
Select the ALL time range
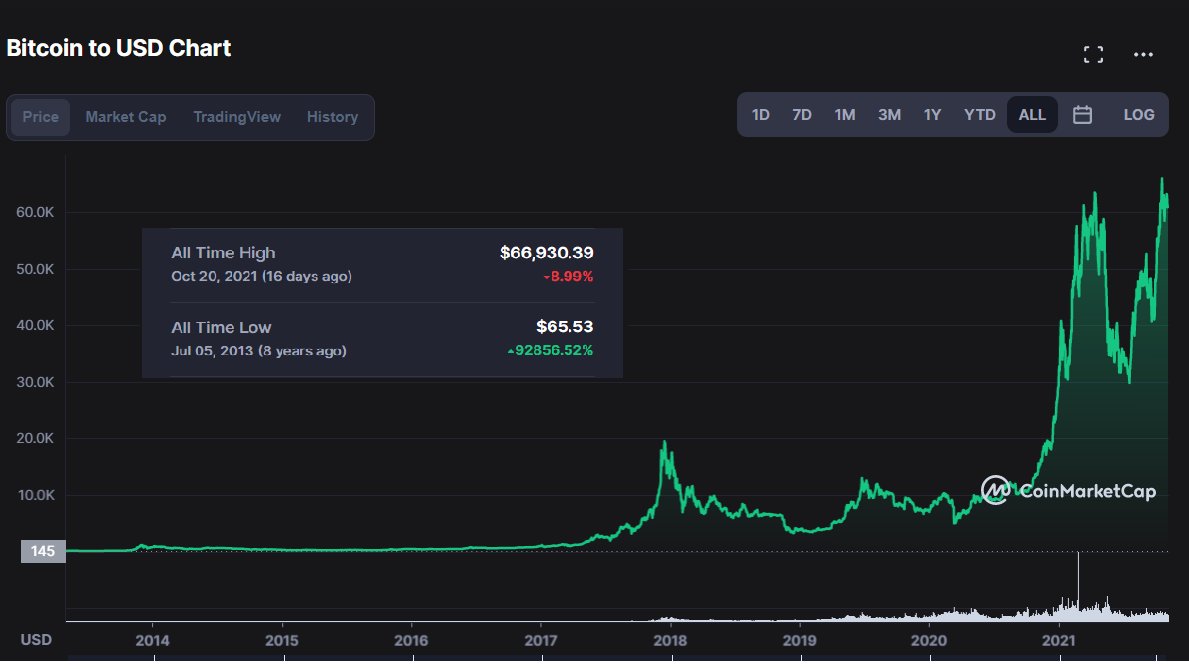tap(1032, 115)
